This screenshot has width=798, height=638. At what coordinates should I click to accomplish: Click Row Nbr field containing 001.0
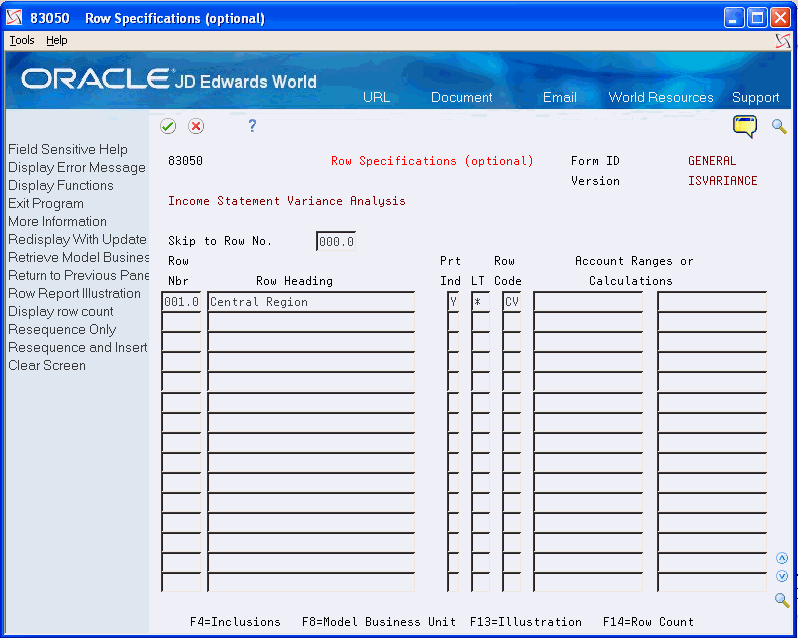(x=181, y=302)
